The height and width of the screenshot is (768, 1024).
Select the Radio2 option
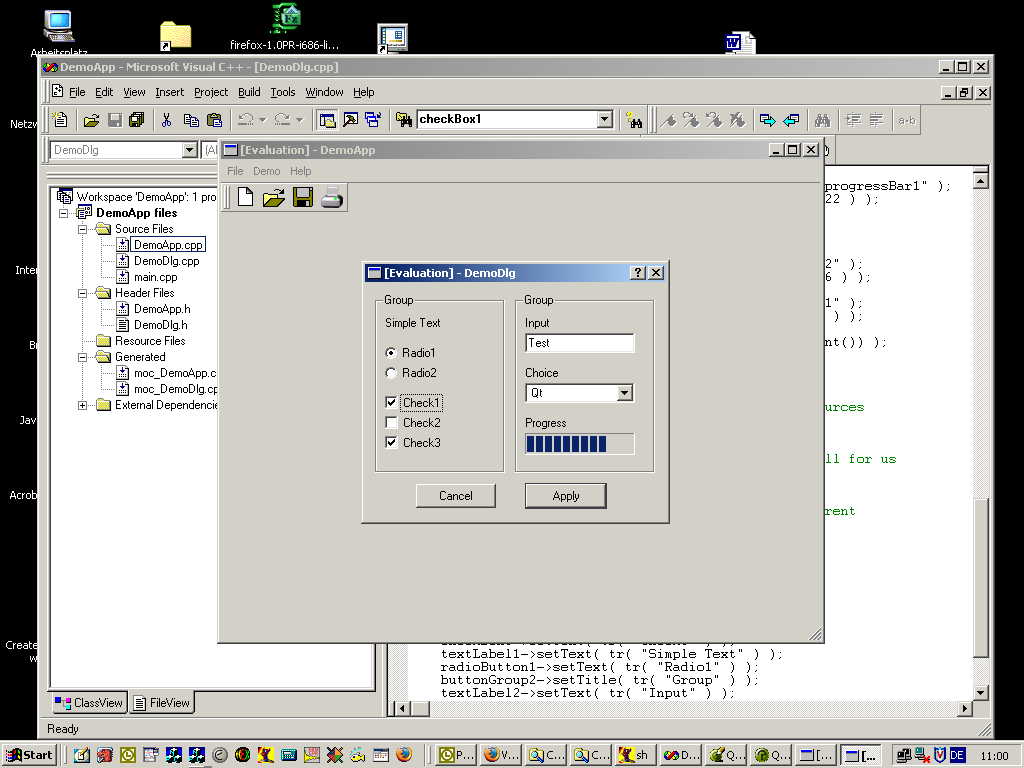tap(391, 373)
